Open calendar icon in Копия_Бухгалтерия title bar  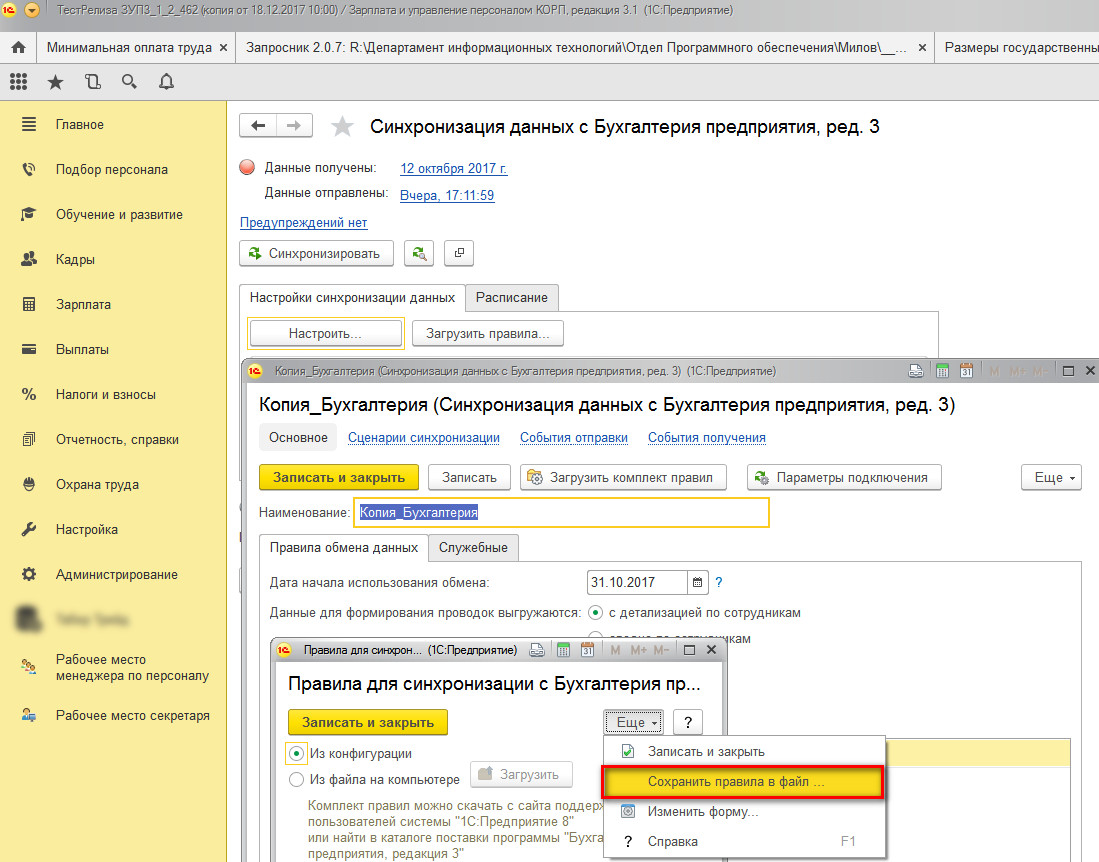coord(967,371)
